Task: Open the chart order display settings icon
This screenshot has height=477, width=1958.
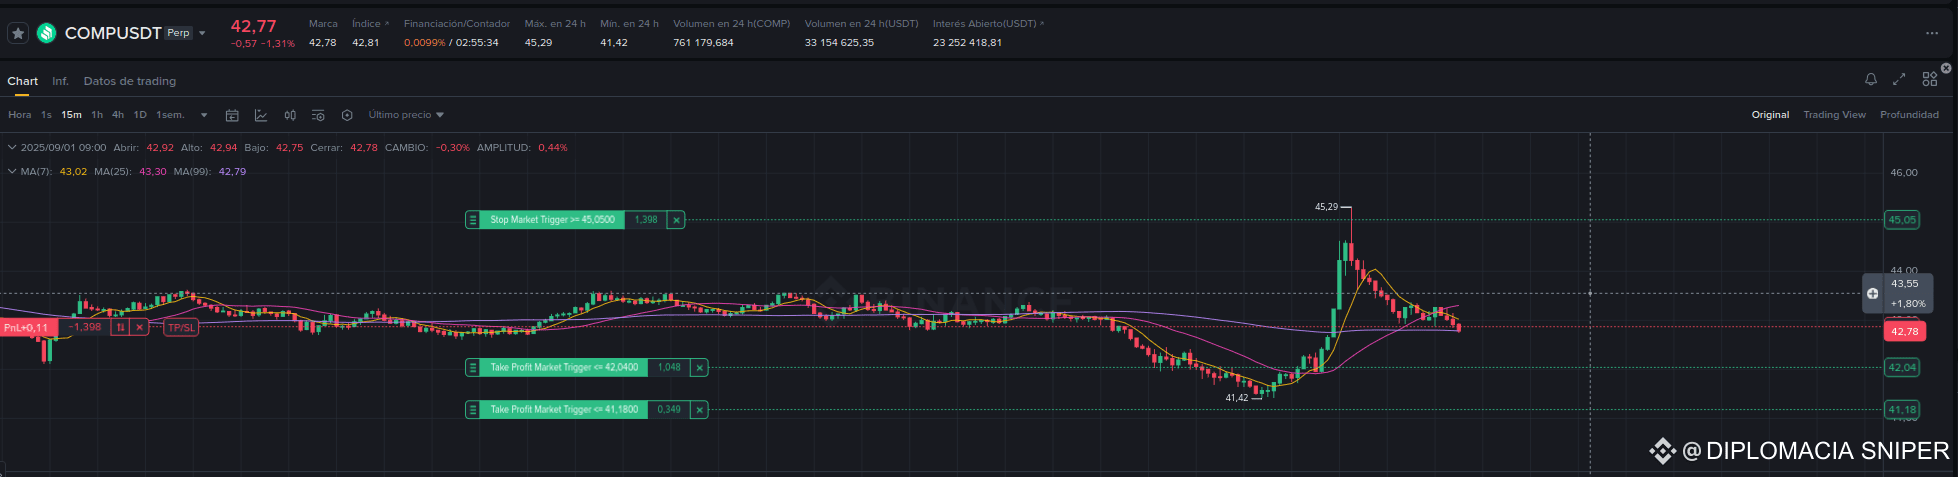Action: point(318,115)
